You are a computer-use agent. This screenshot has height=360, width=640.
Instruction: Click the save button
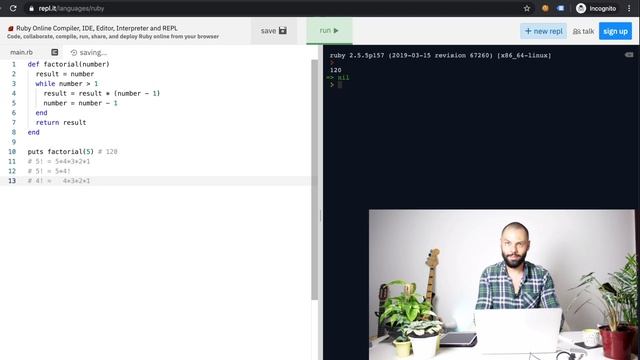273,31
